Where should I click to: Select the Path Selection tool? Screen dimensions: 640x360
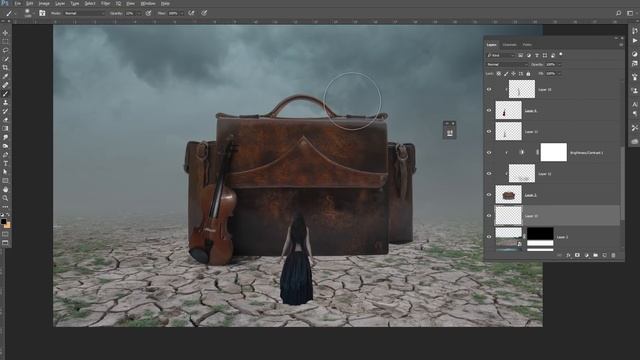pos(5,172)
